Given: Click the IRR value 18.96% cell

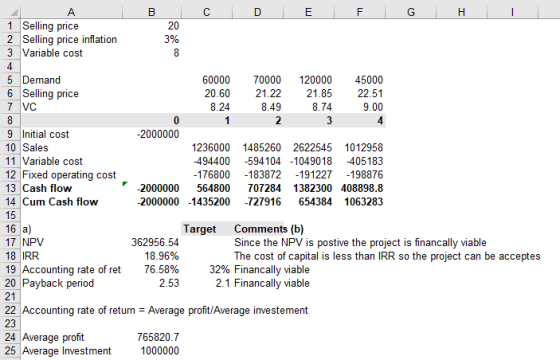Looking at the screenshot, I should (x=152, y=256).
